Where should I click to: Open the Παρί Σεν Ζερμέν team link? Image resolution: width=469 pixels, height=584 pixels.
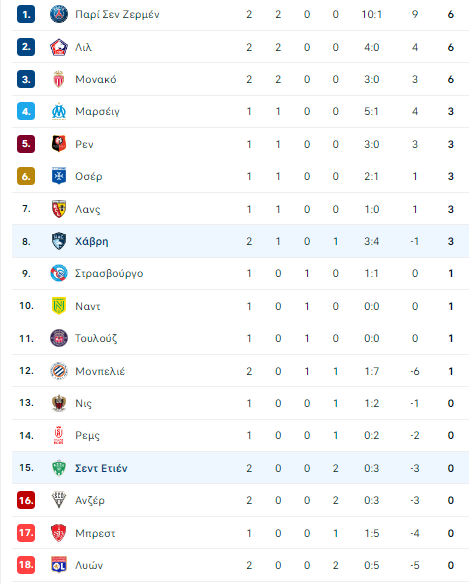(117, 15)
